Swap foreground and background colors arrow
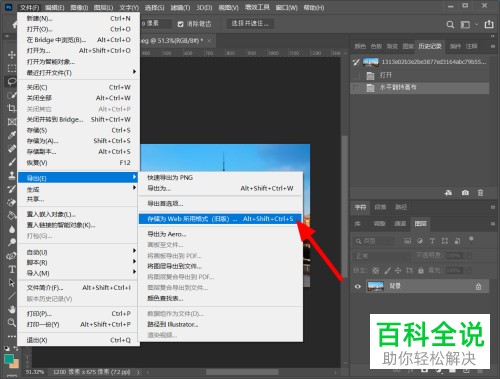 (16, 348)
